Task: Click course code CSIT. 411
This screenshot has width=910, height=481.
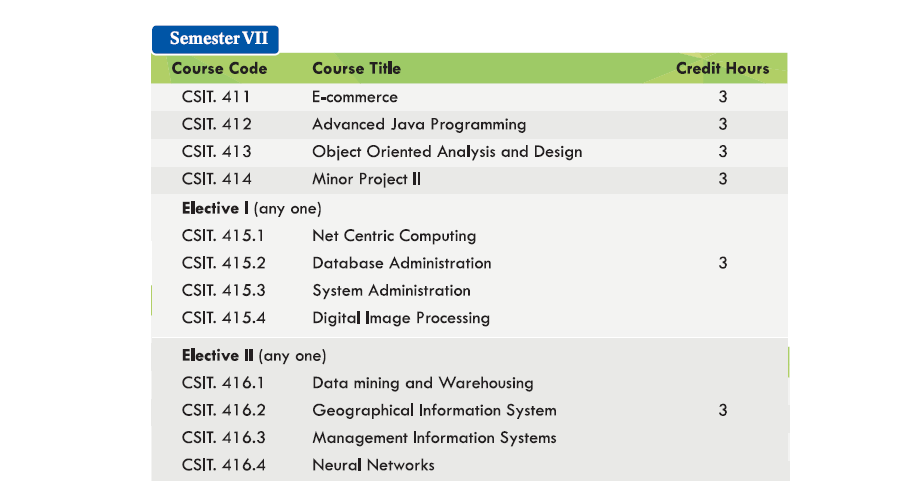Action: 216,97
